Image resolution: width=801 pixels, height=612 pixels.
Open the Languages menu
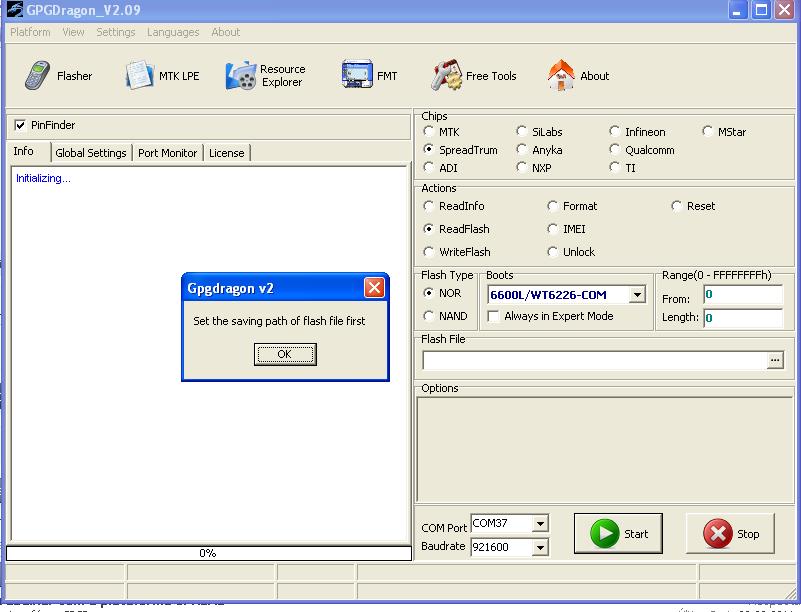173,32
